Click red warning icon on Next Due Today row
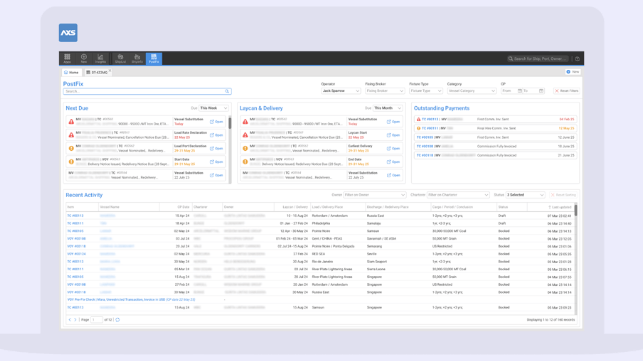Screen dimensions: 643x361 pos(71,121)
